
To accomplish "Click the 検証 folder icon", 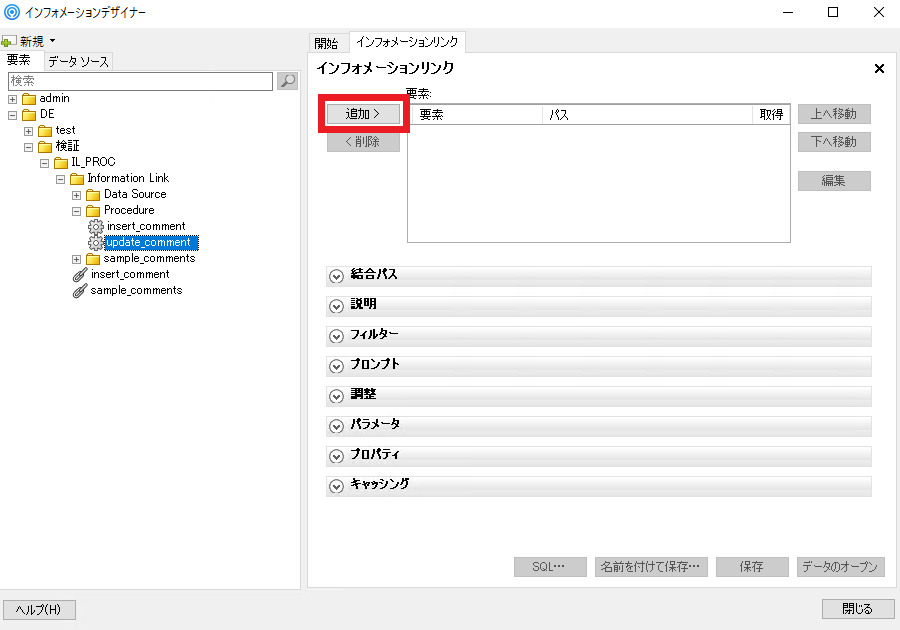I will tap(45, 147).
